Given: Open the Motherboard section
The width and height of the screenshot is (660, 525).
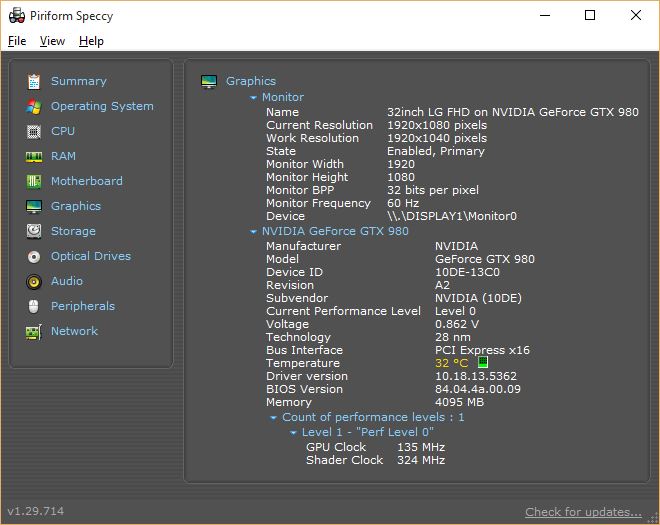Looking at the screenshot, I should pyautogui.click(x=87, y=181).
